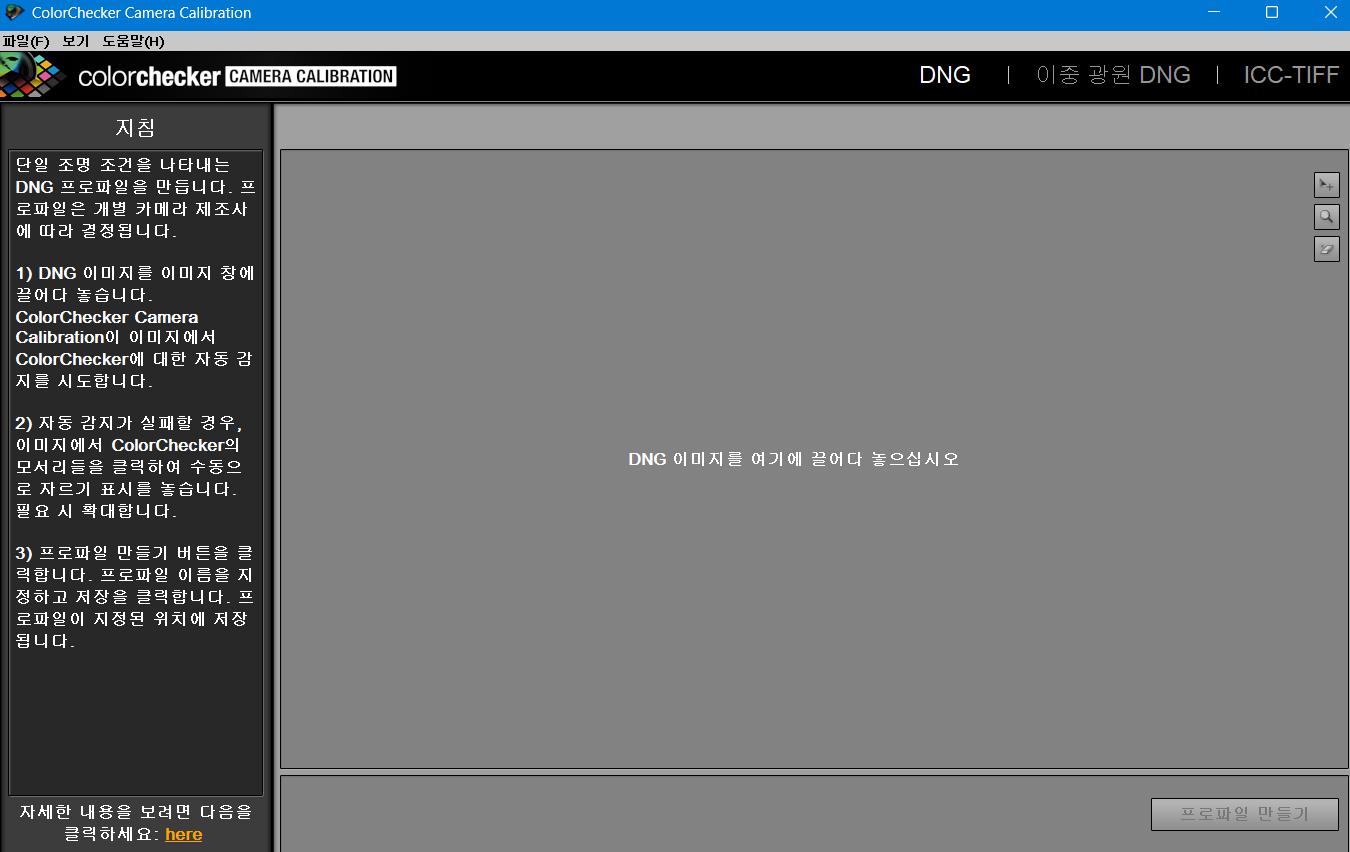
Task: Click the ColorChecker app icon in title bar
Action: tap(14, 13)
